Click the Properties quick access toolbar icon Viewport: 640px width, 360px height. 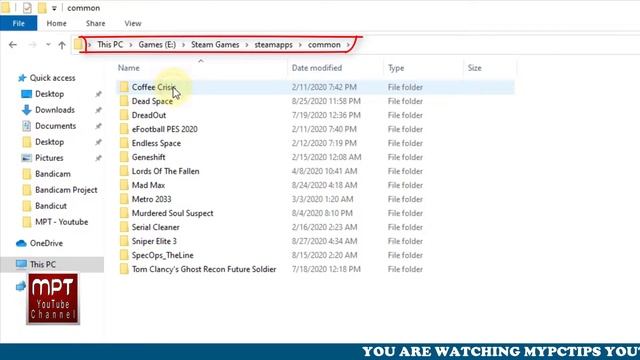click(x=27, y=8)
